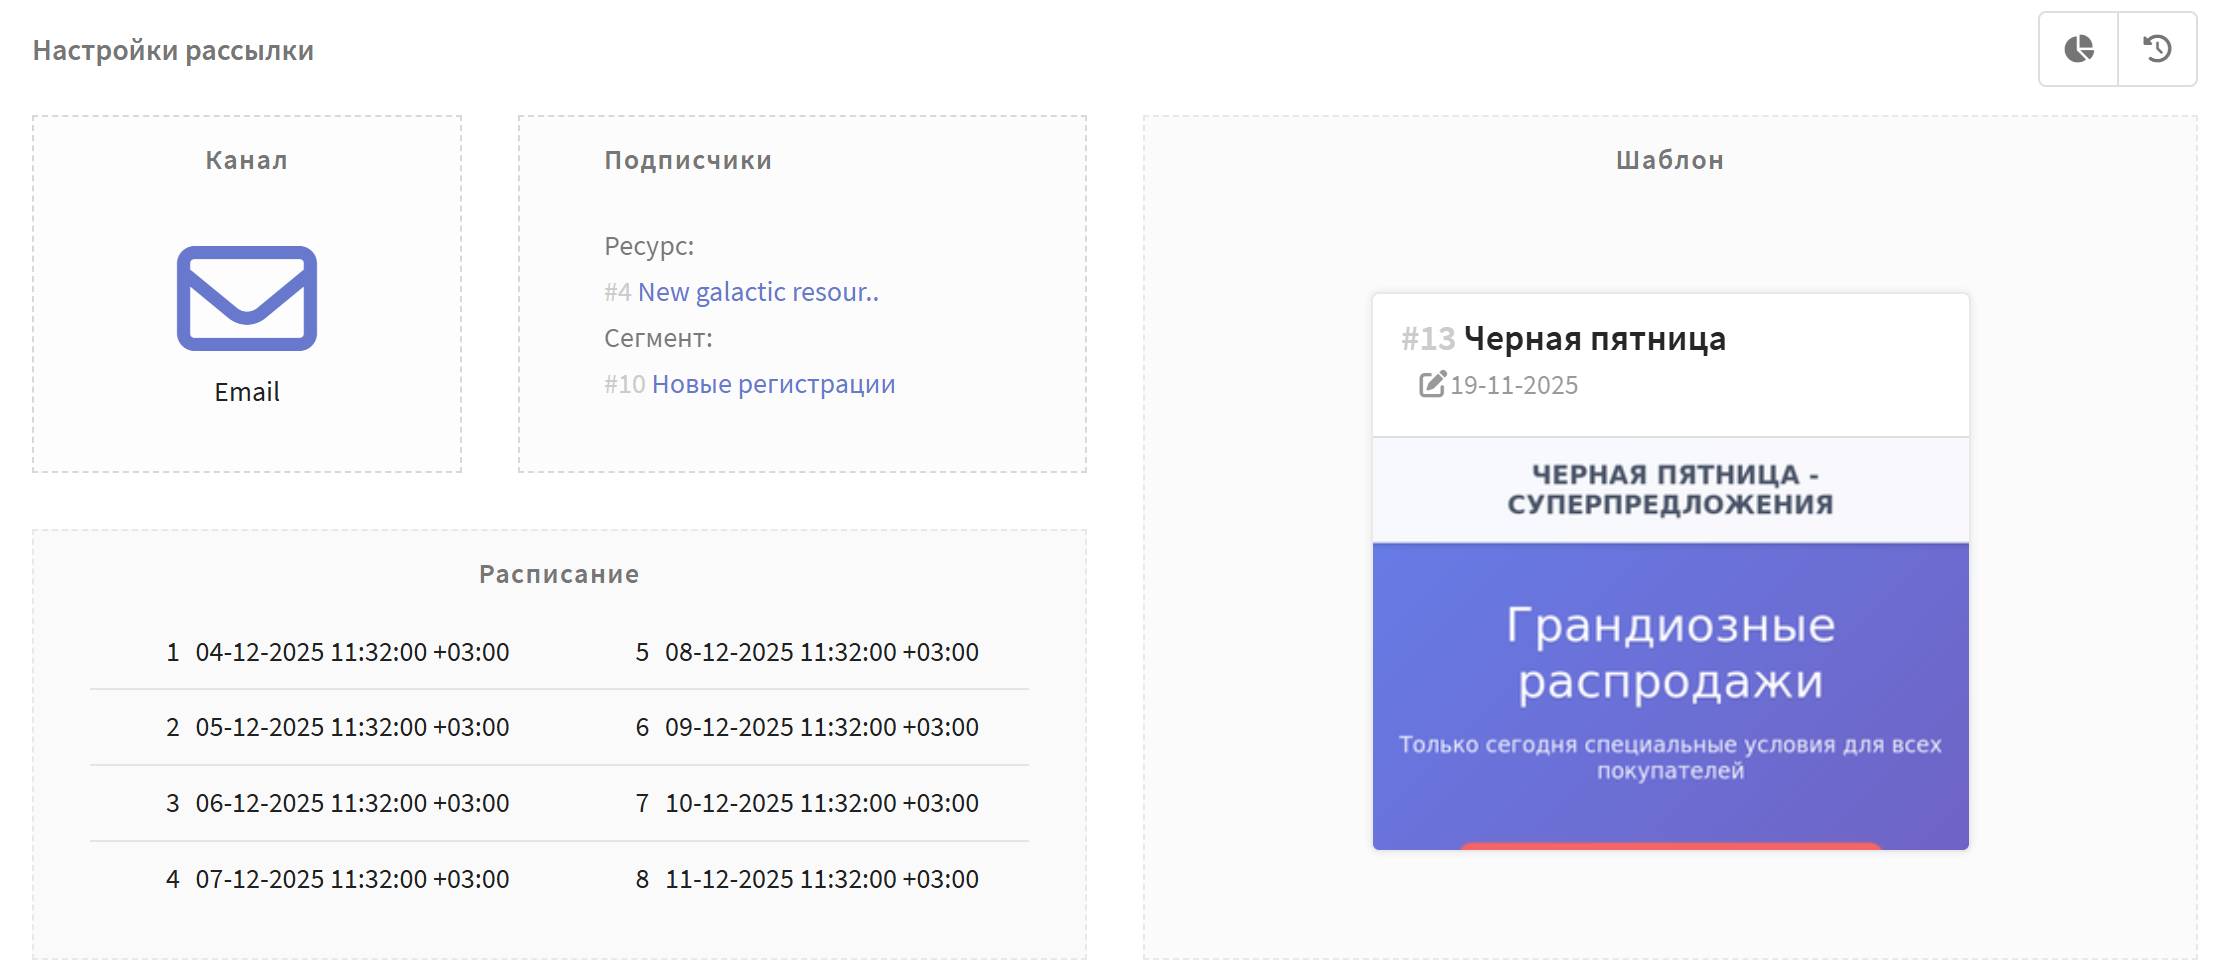Select schedule entry 07-12-2025 11:32:00
Viewport: 2227px width, 978px height.
[352, 879]
